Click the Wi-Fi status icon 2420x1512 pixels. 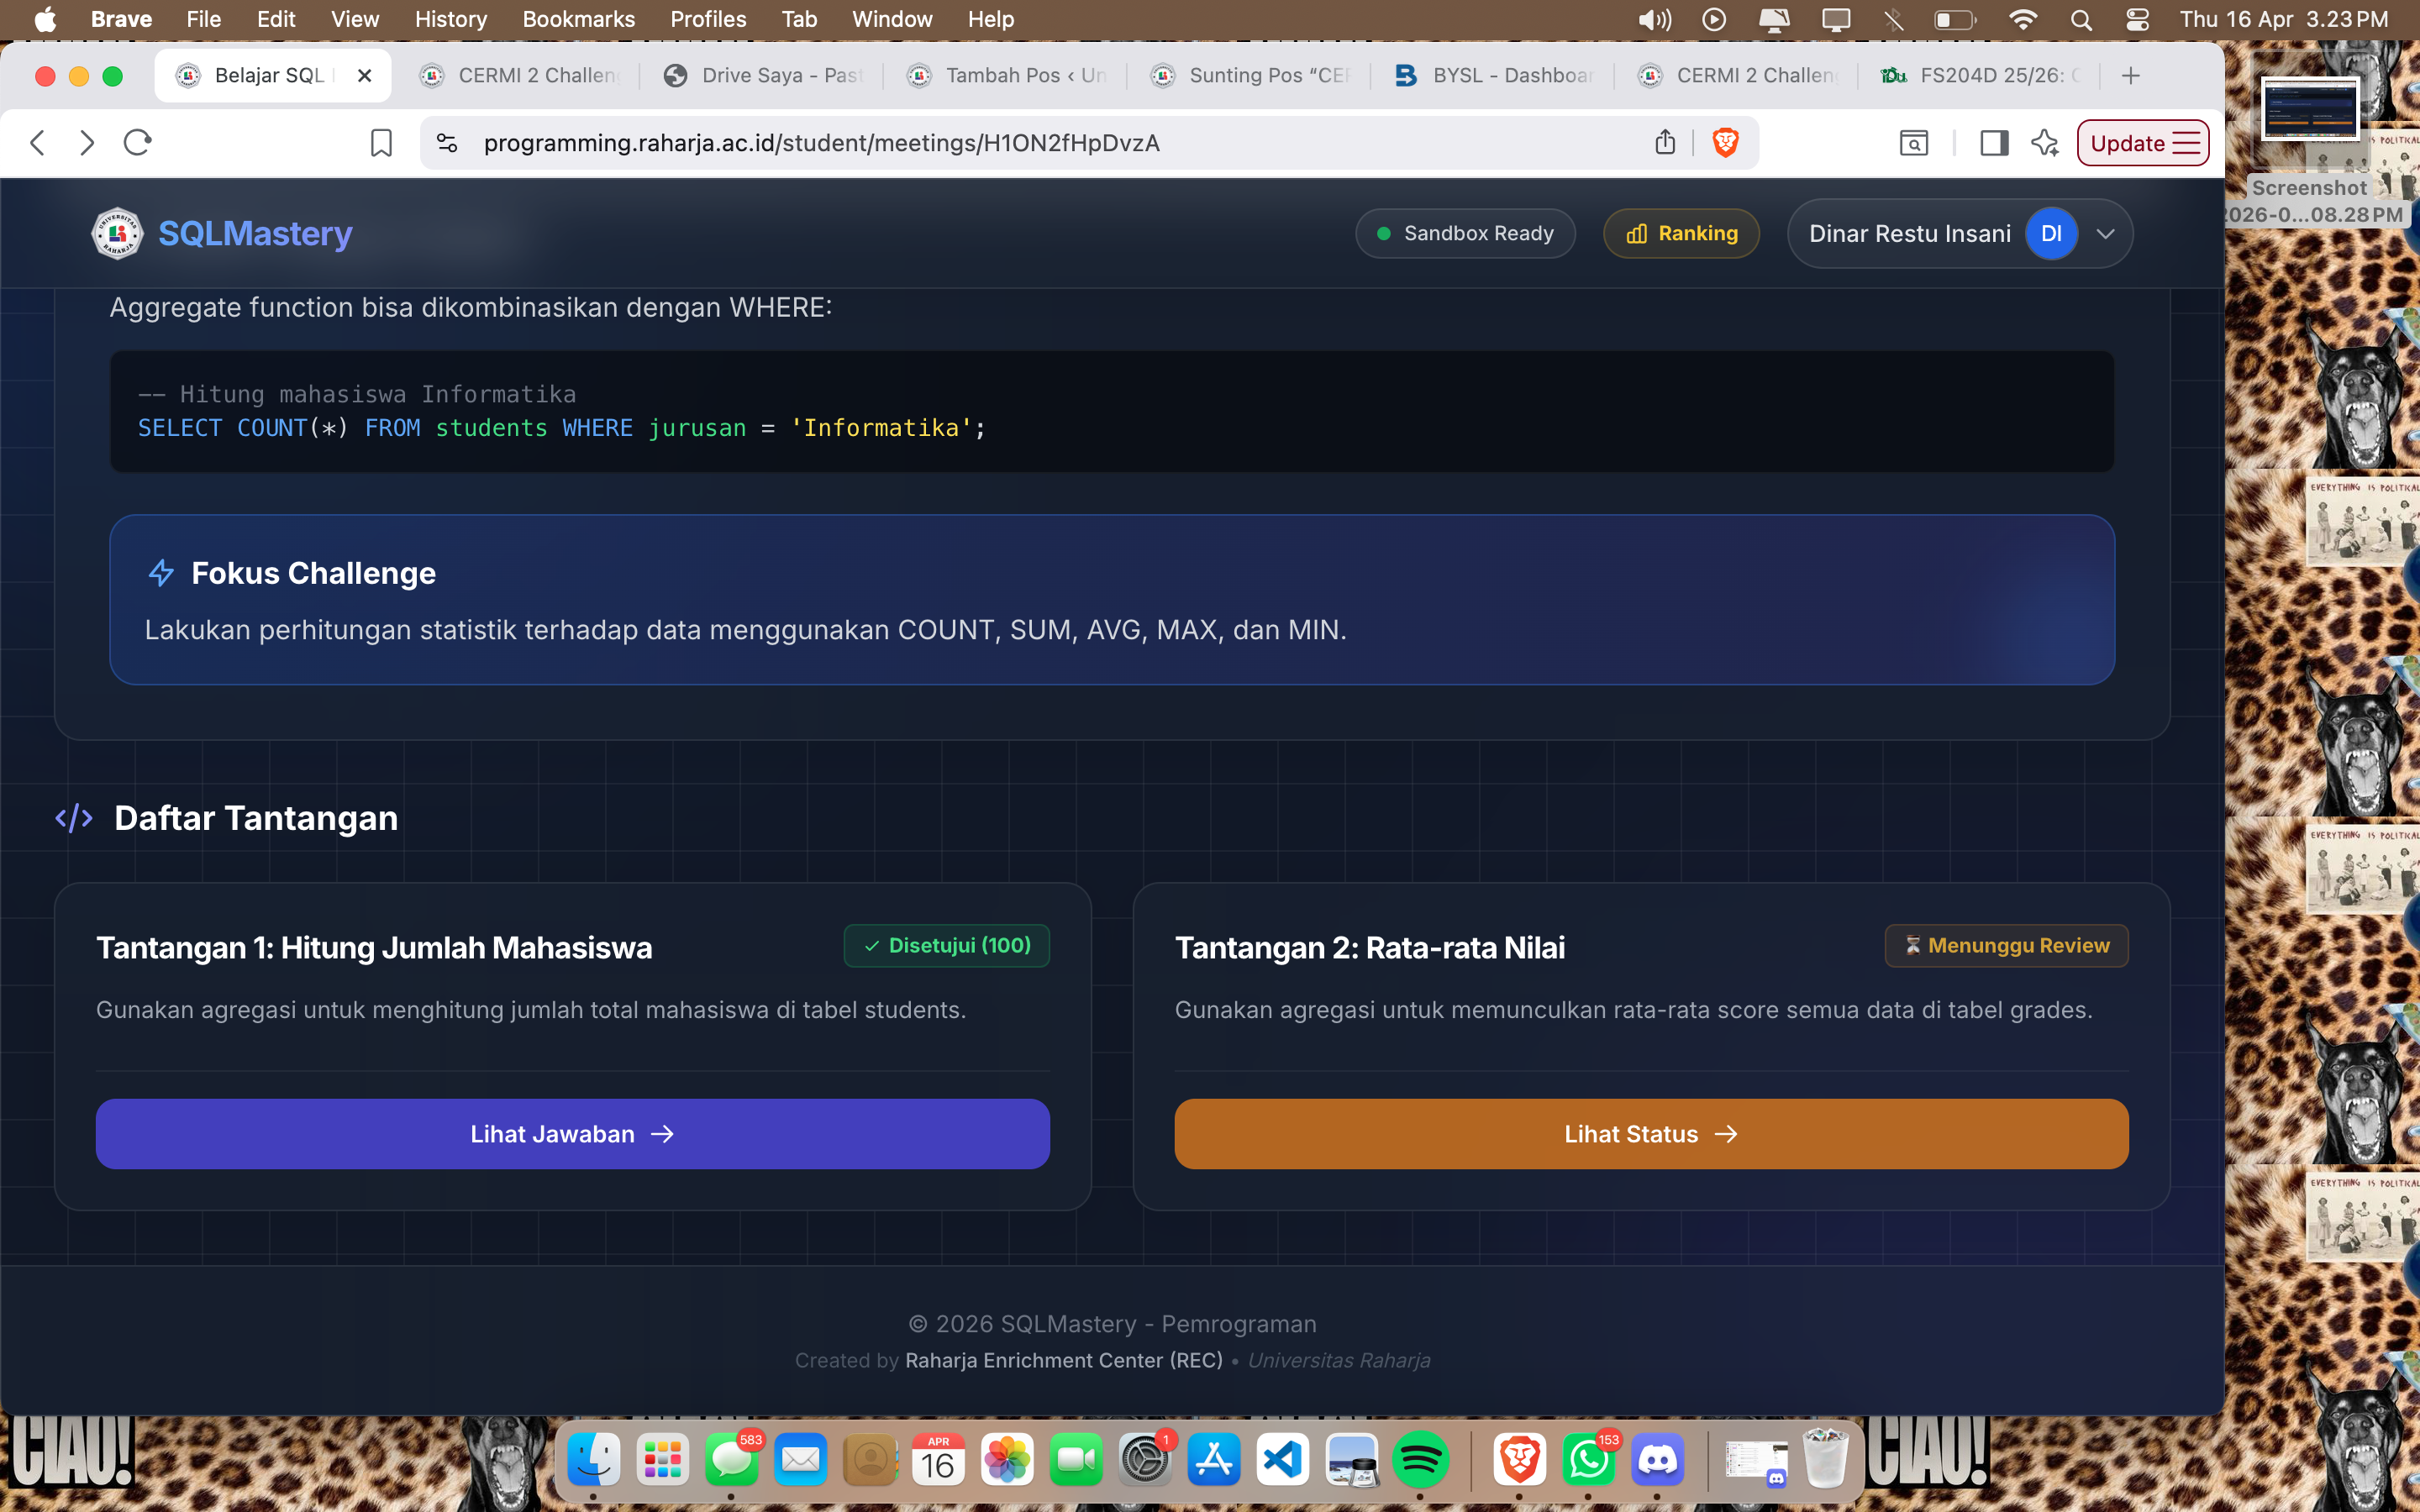point(2022,19)
